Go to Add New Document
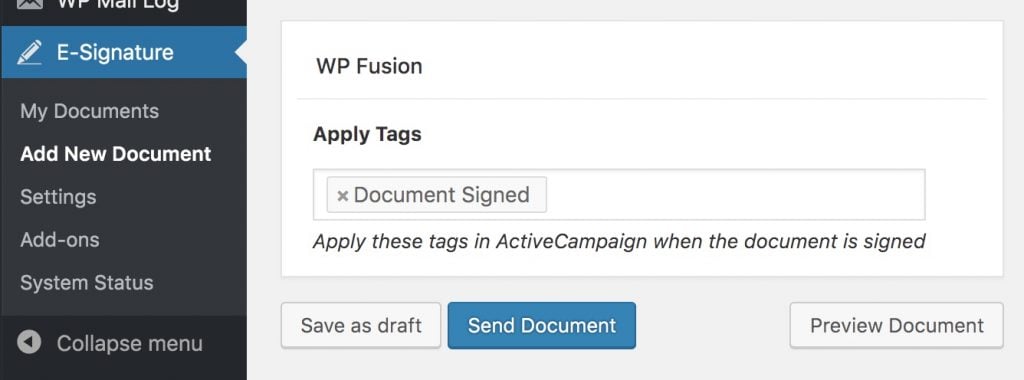Screen dimensions: 1024x380 pos(116,154)
